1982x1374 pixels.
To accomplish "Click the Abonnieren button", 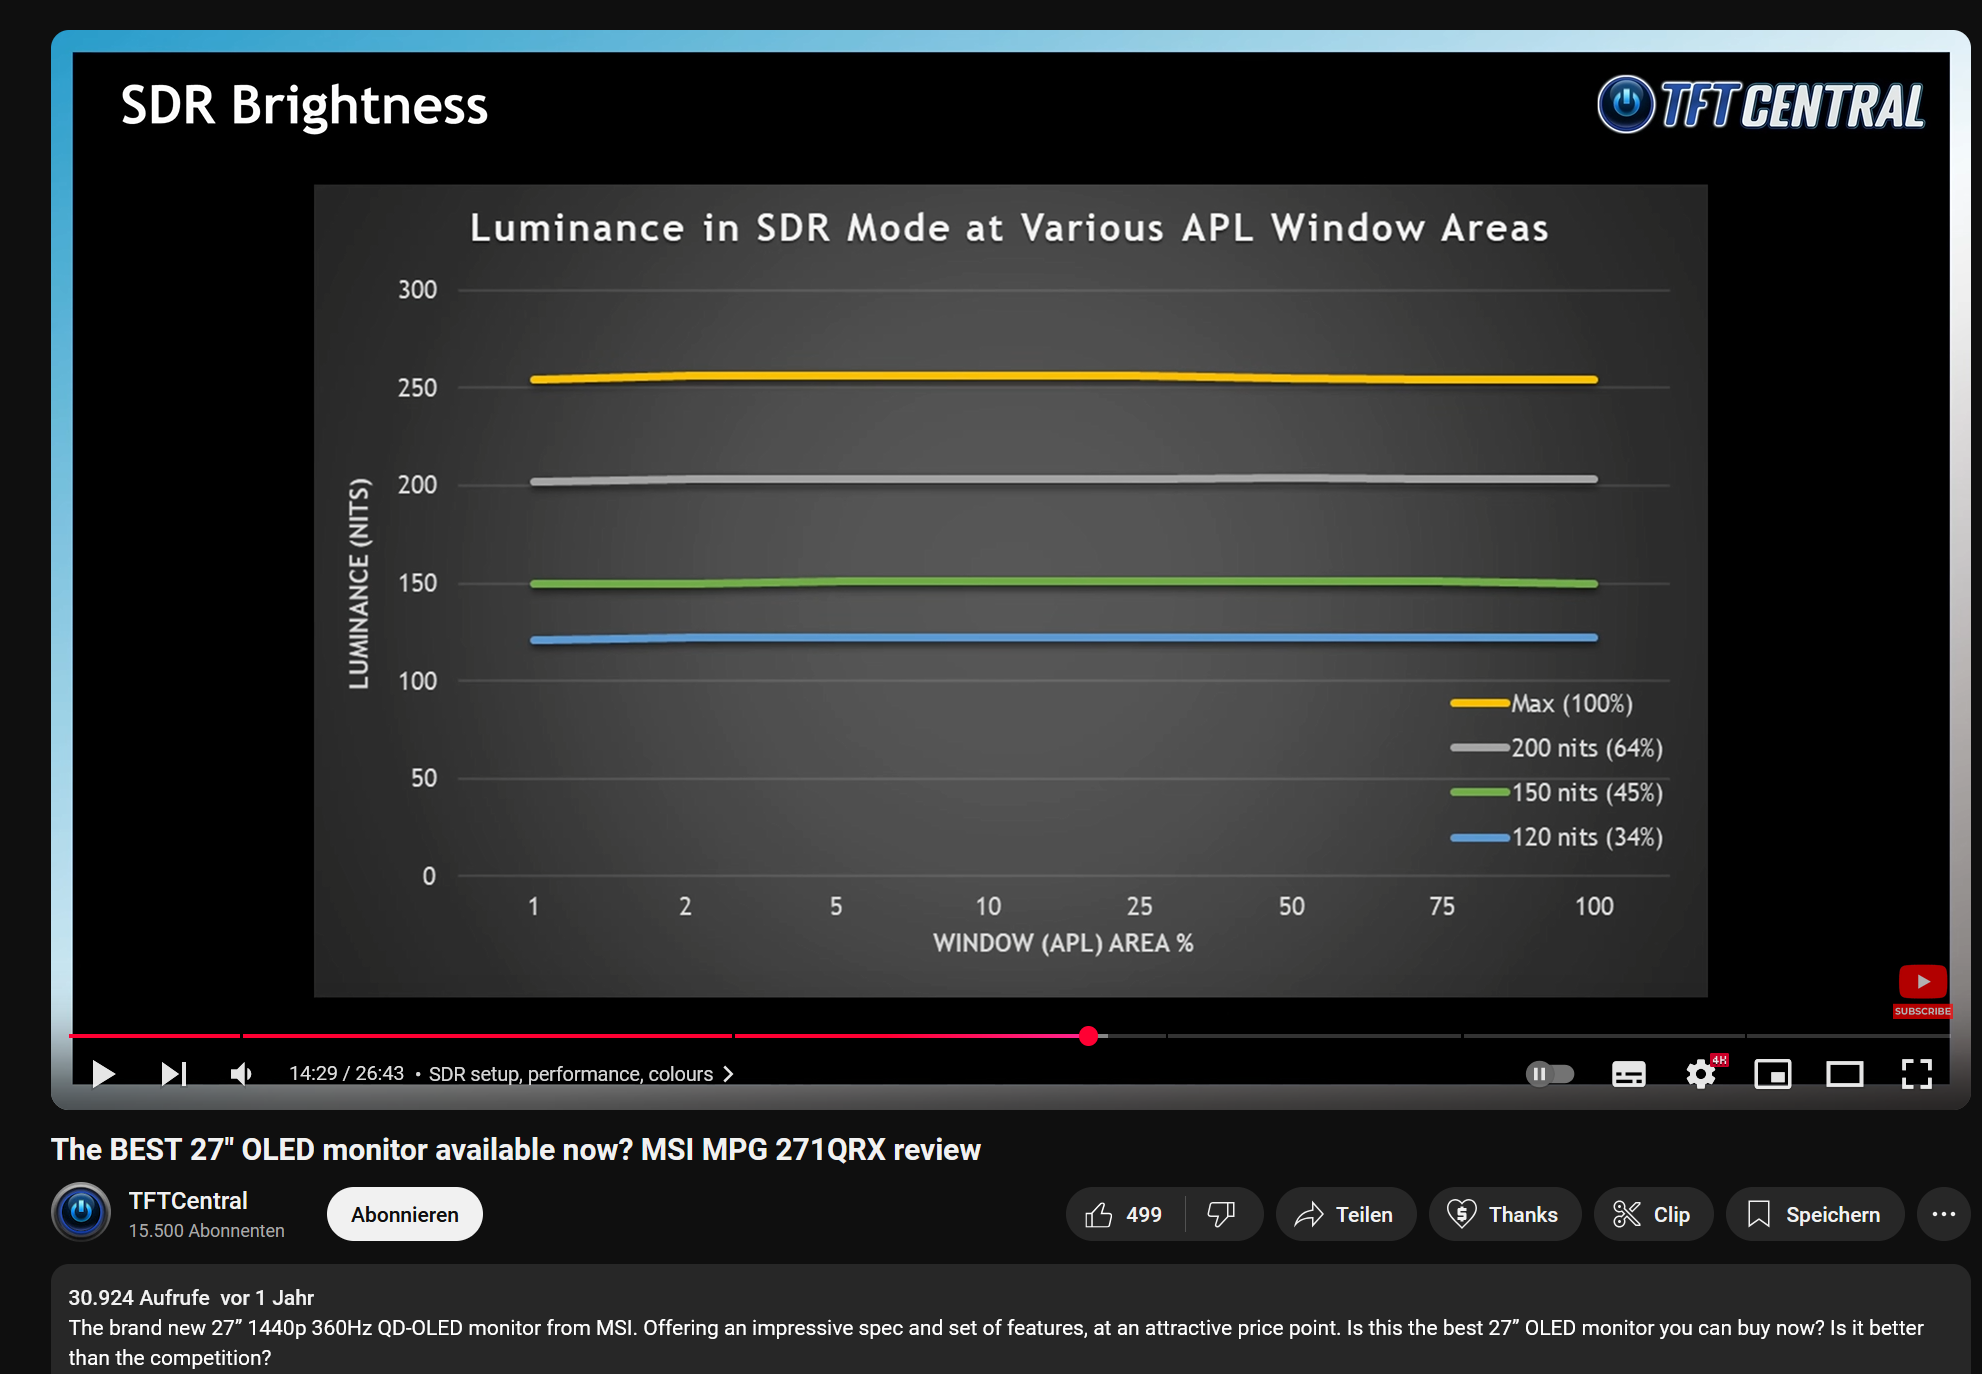I will 404,1214.
